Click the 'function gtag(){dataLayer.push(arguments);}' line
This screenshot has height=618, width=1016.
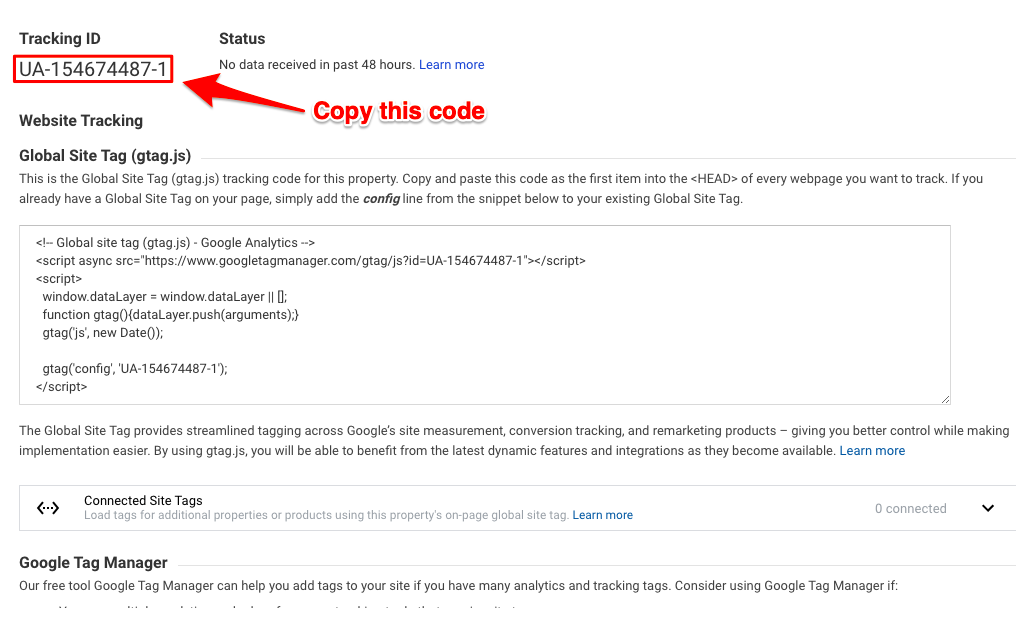pos(170,315)
